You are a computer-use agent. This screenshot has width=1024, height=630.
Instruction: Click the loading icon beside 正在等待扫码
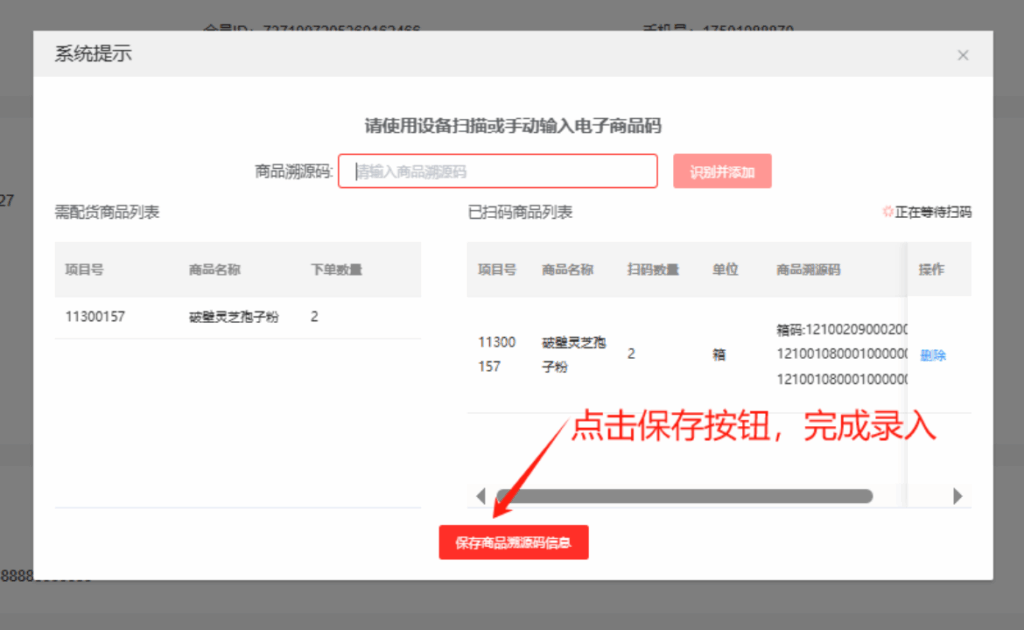pyautogui.click(x=887, y=212)
